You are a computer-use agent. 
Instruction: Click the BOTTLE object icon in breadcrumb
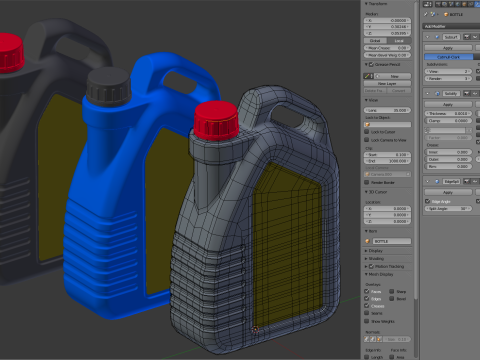[446, 14]
